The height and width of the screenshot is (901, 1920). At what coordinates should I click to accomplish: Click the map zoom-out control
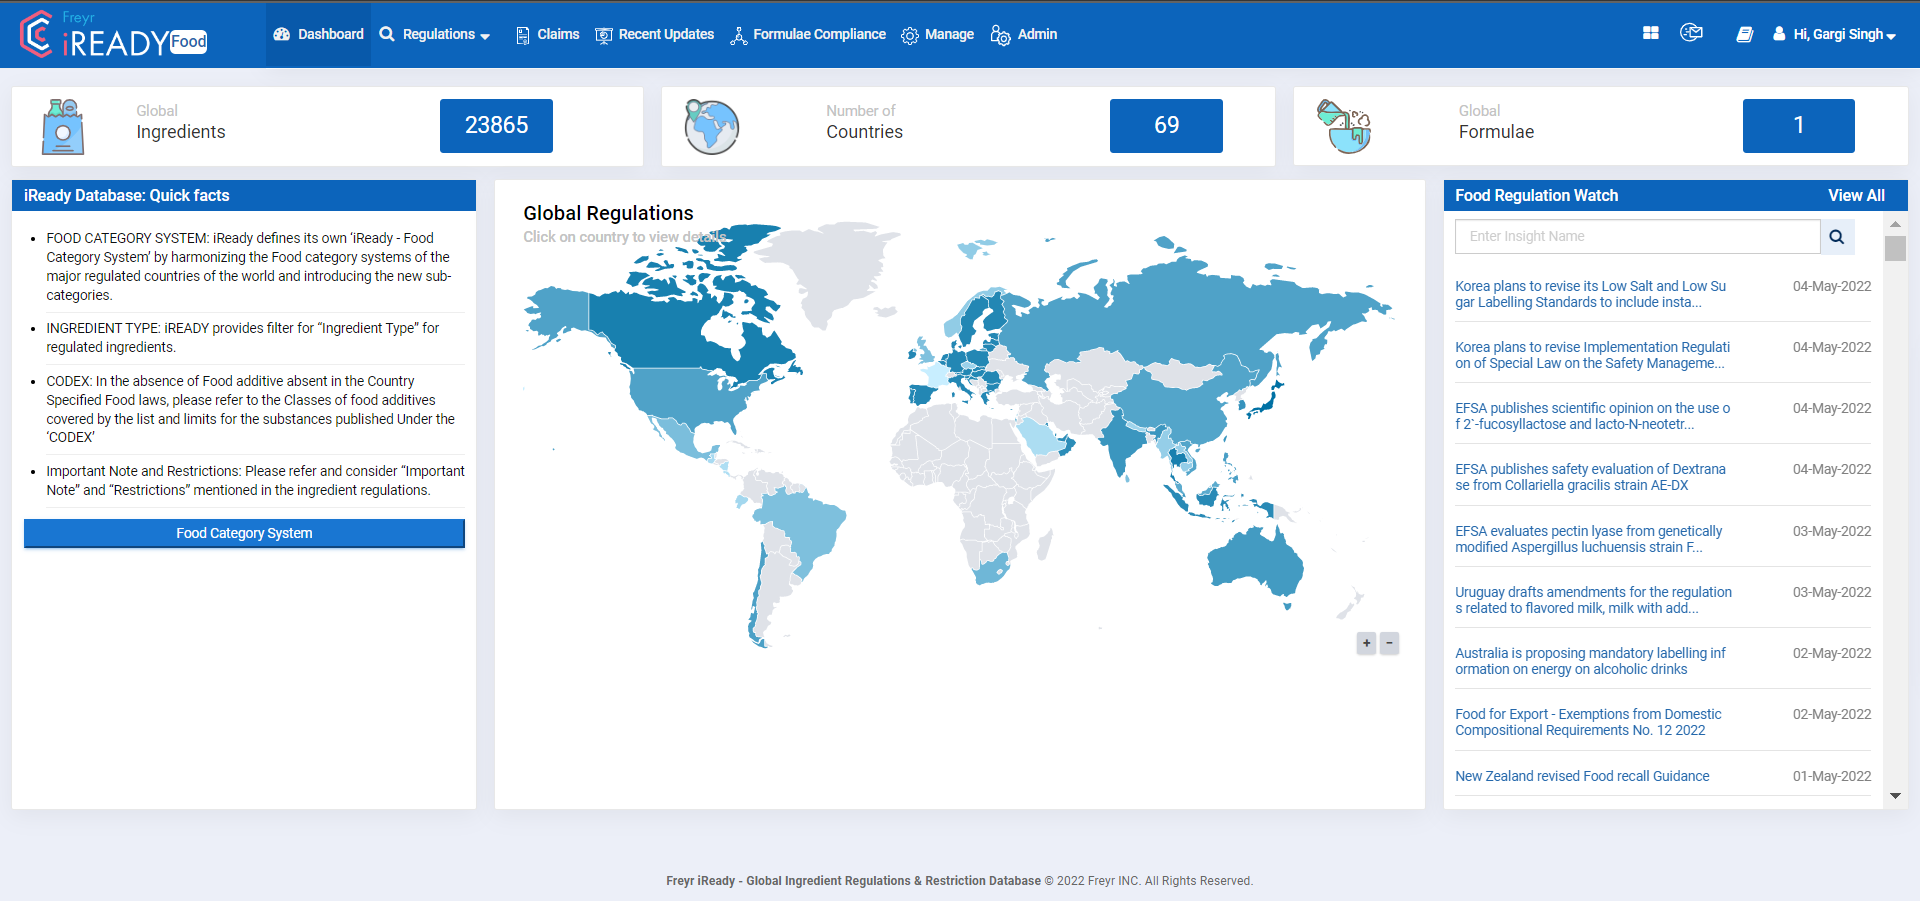1390,643
